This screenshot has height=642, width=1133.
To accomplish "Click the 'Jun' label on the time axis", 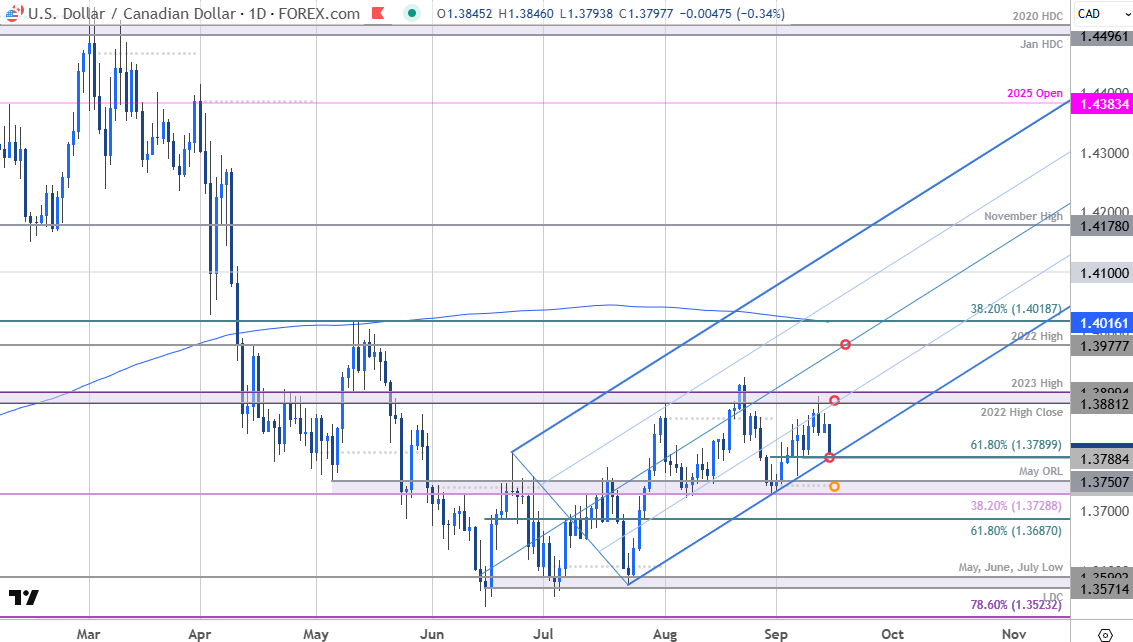I will pyautogui.click(x=432, y=634).
